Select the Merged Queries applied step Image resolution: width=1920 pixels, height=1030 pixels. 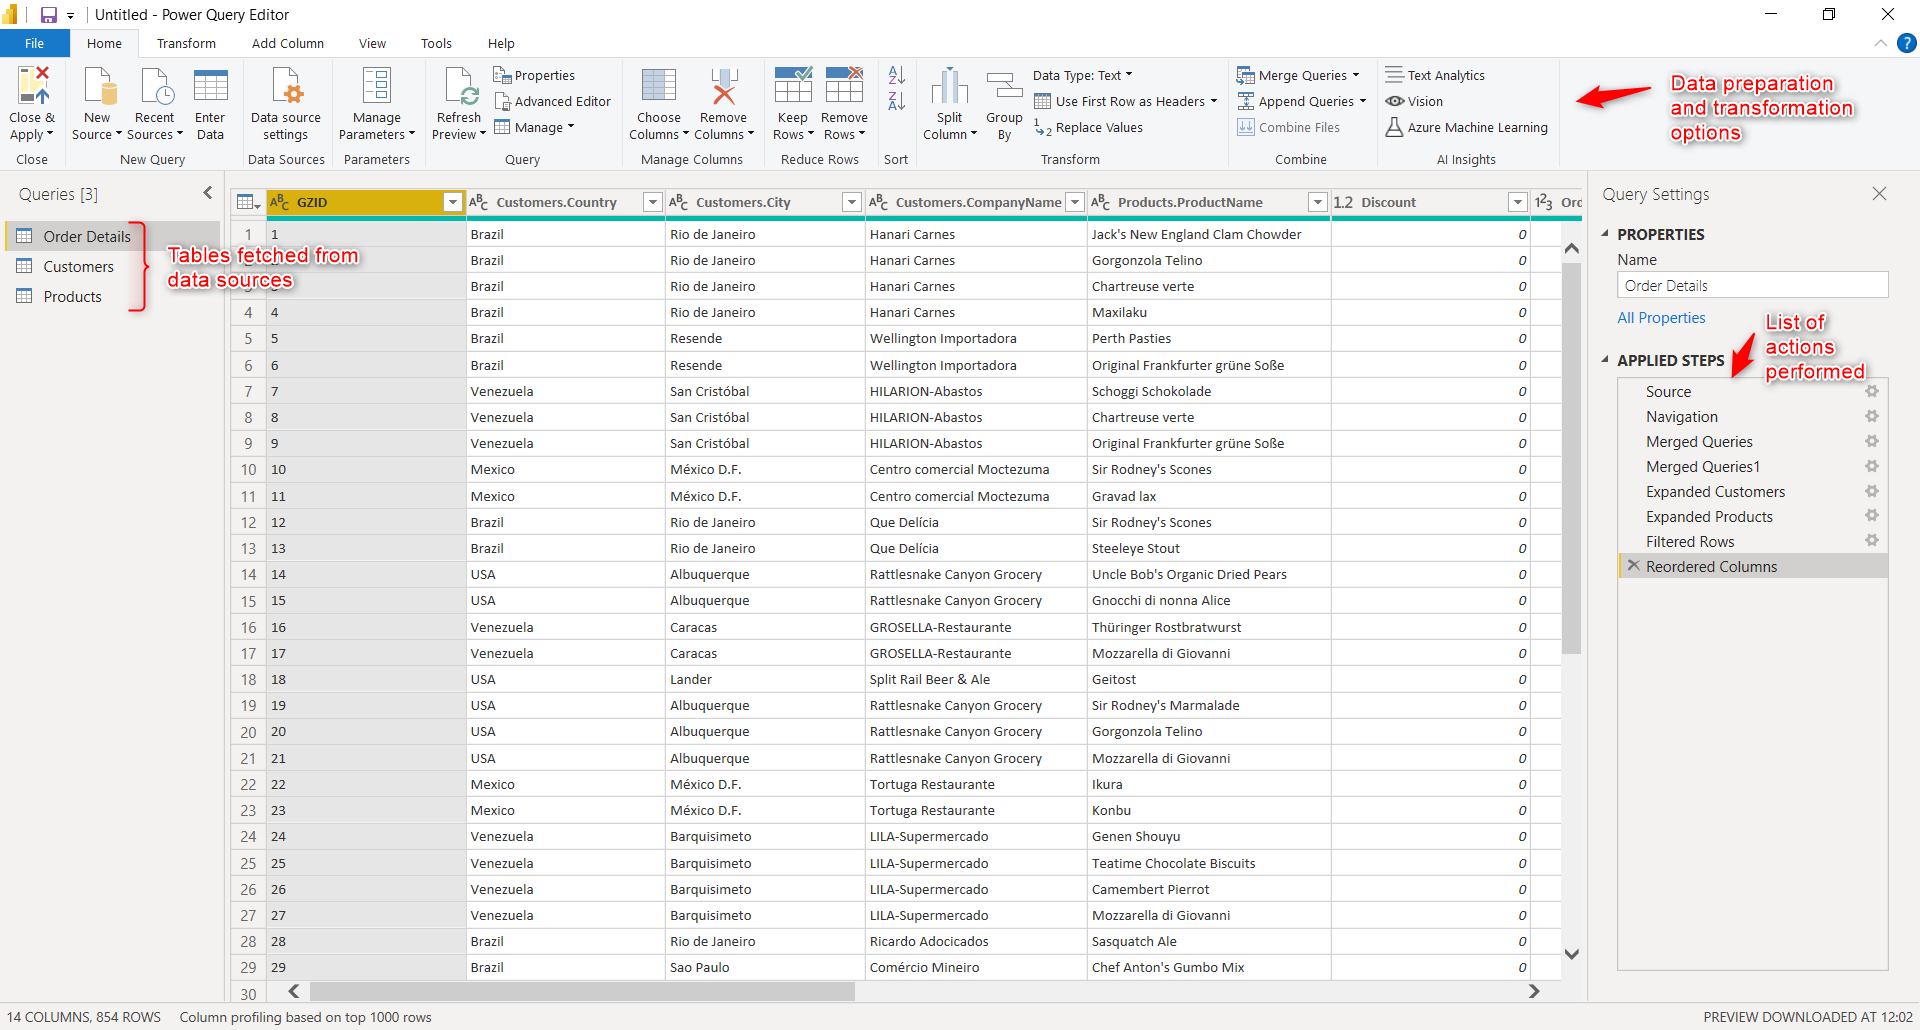click(1699, 441)
